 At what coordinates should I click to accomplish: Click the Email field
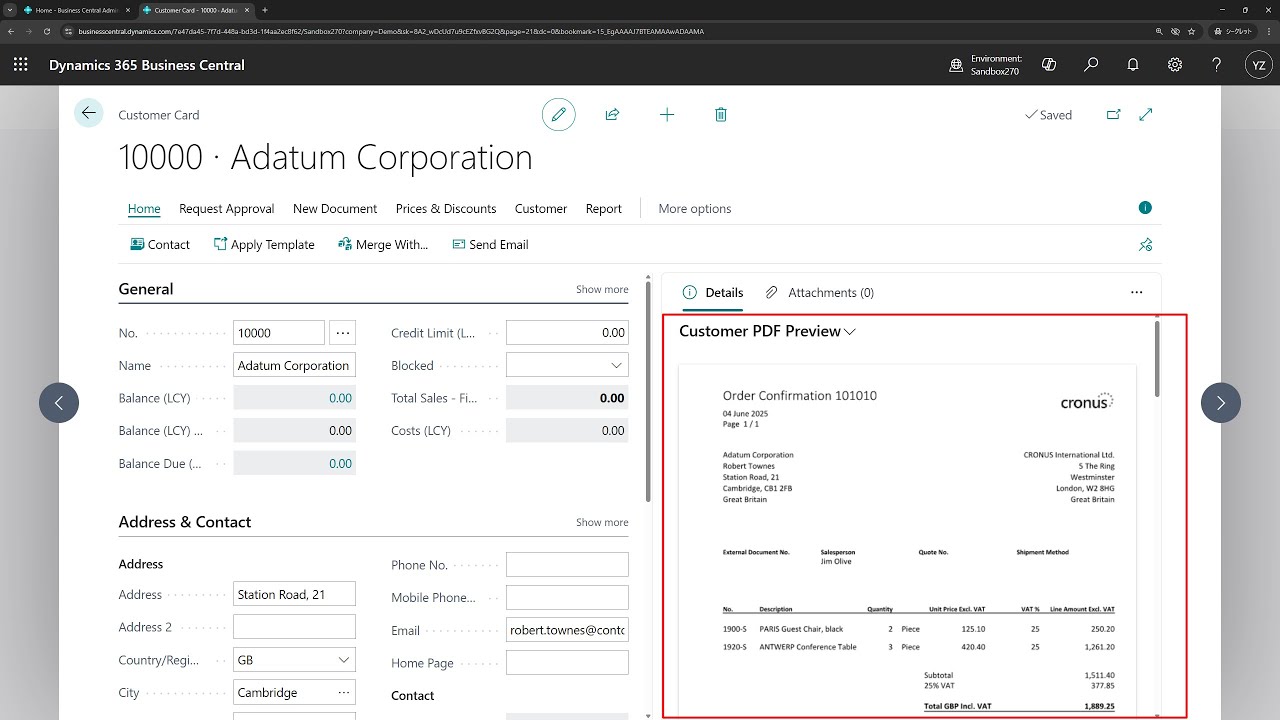click(567, 630)
